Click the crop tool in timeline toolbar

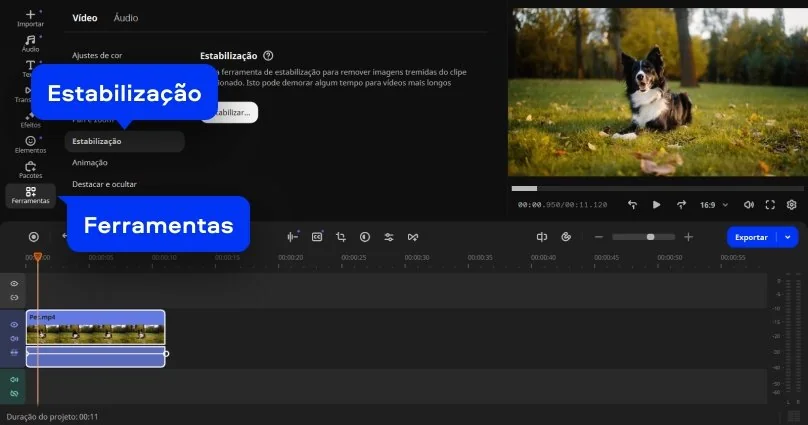point(341,237)
